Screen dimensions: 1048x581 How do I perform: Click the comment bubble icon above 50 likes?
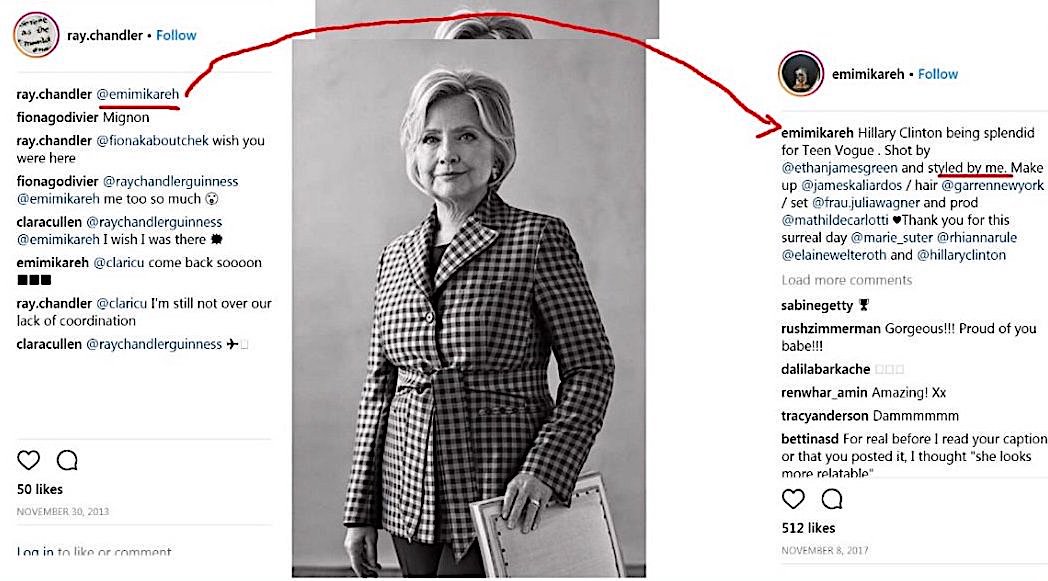67,460
